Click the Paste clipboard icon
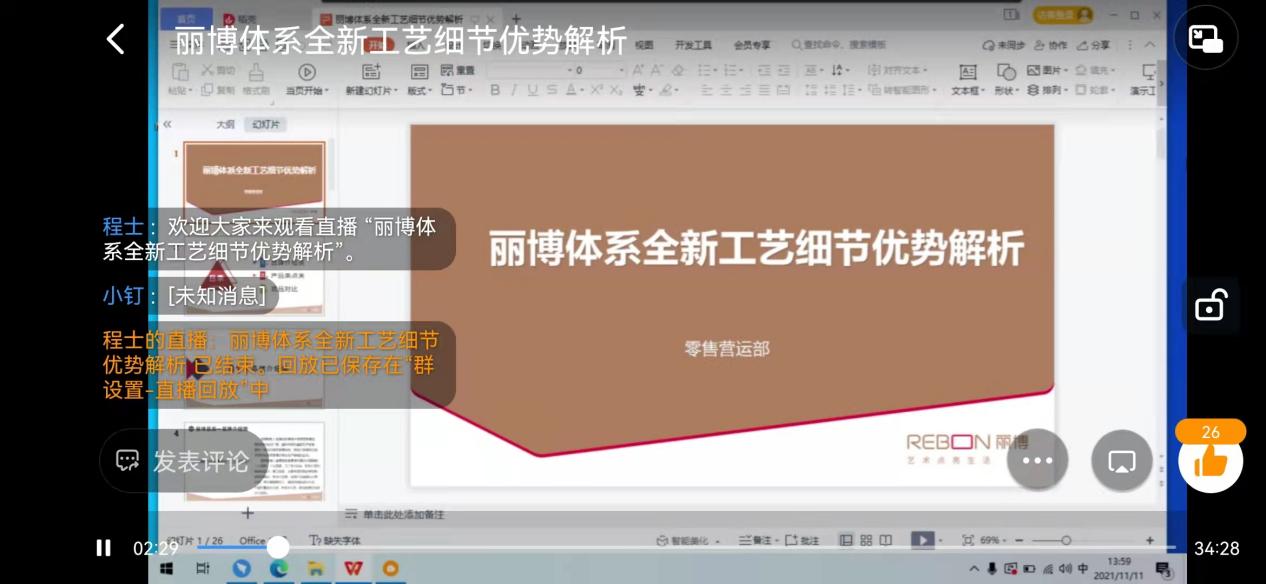 181,72
